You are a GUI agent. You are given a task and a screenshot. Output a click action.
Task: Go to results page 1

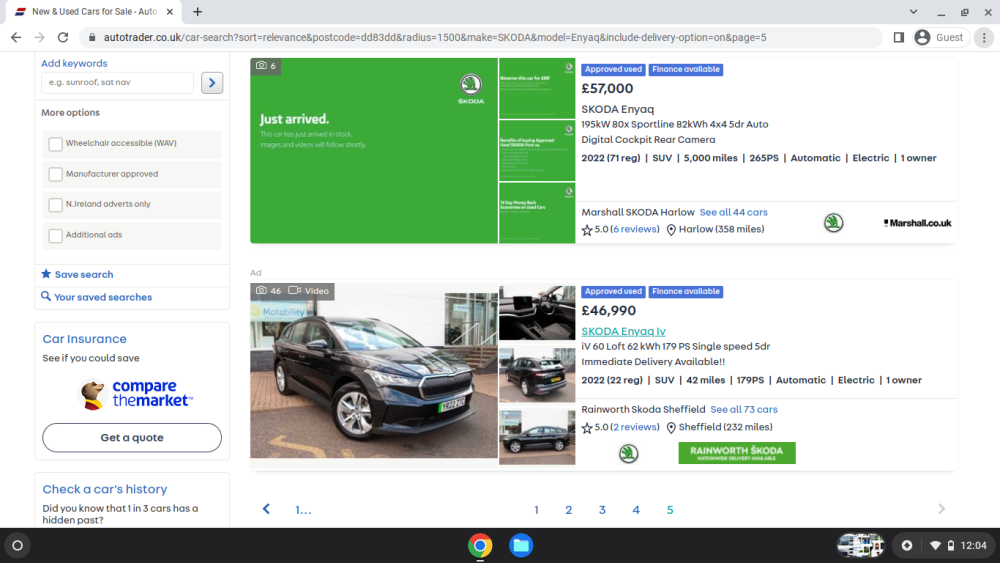[x=536, y=510]
